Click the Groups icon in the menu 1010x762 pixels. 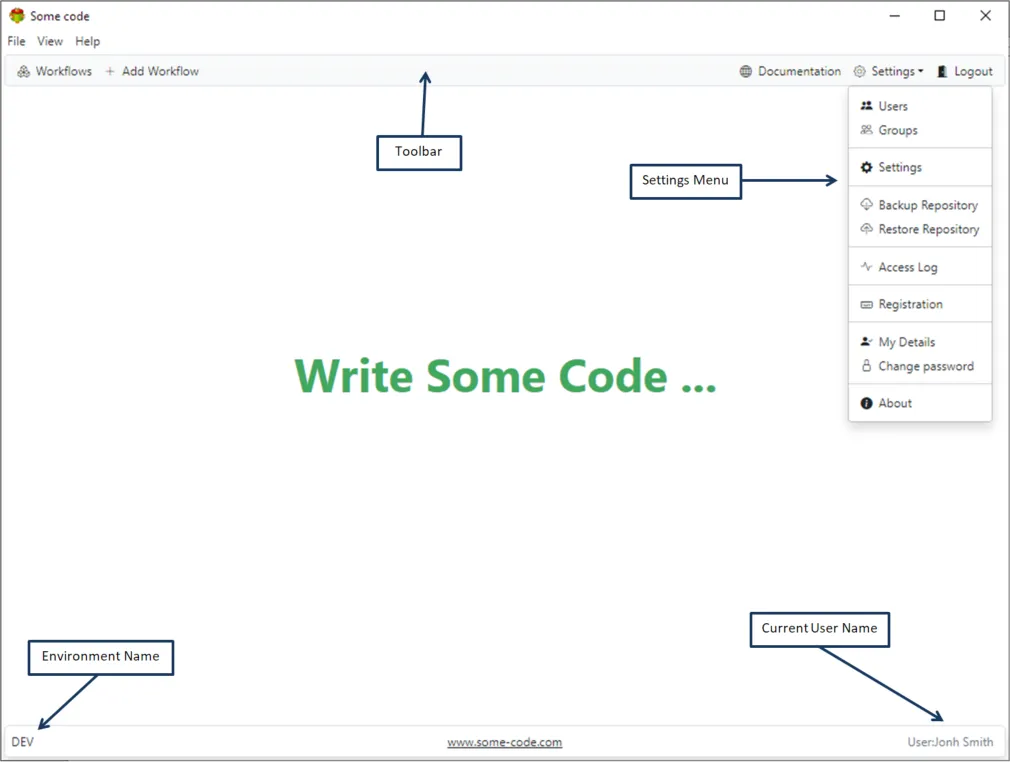pyautogui.click(x=866, y=130)
